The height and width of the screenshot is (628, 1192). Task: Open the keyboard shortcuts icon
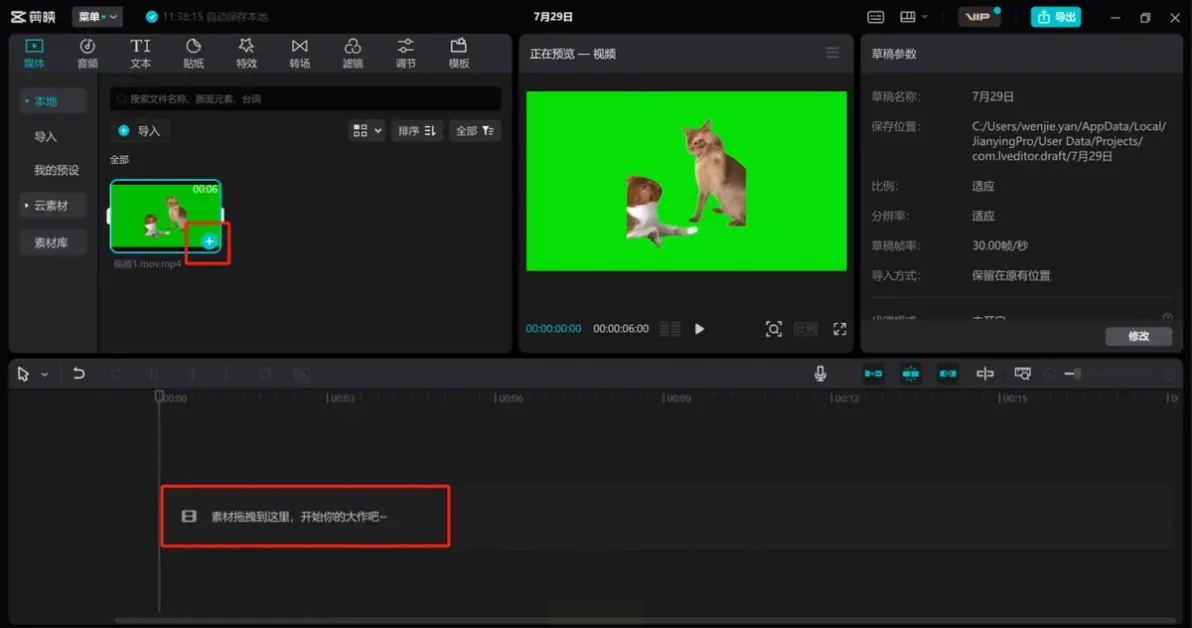click(876, 17)
